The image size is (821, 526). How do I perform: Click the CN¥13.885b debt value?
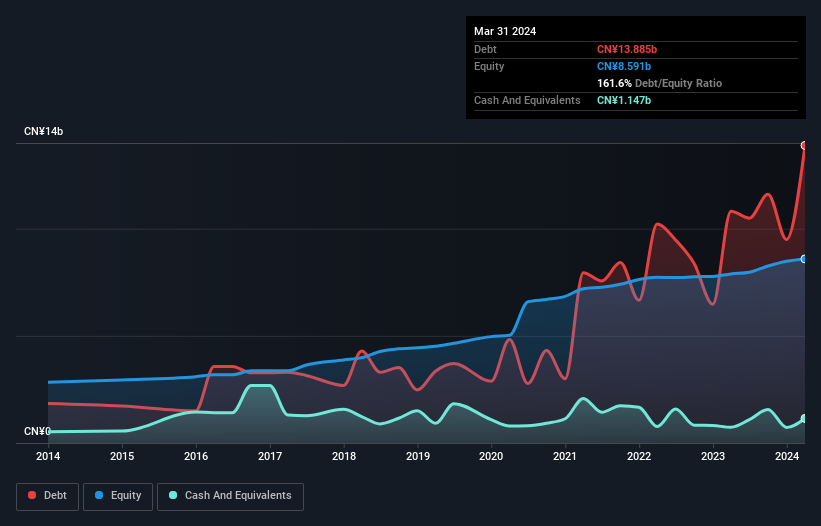click(627, 49)
